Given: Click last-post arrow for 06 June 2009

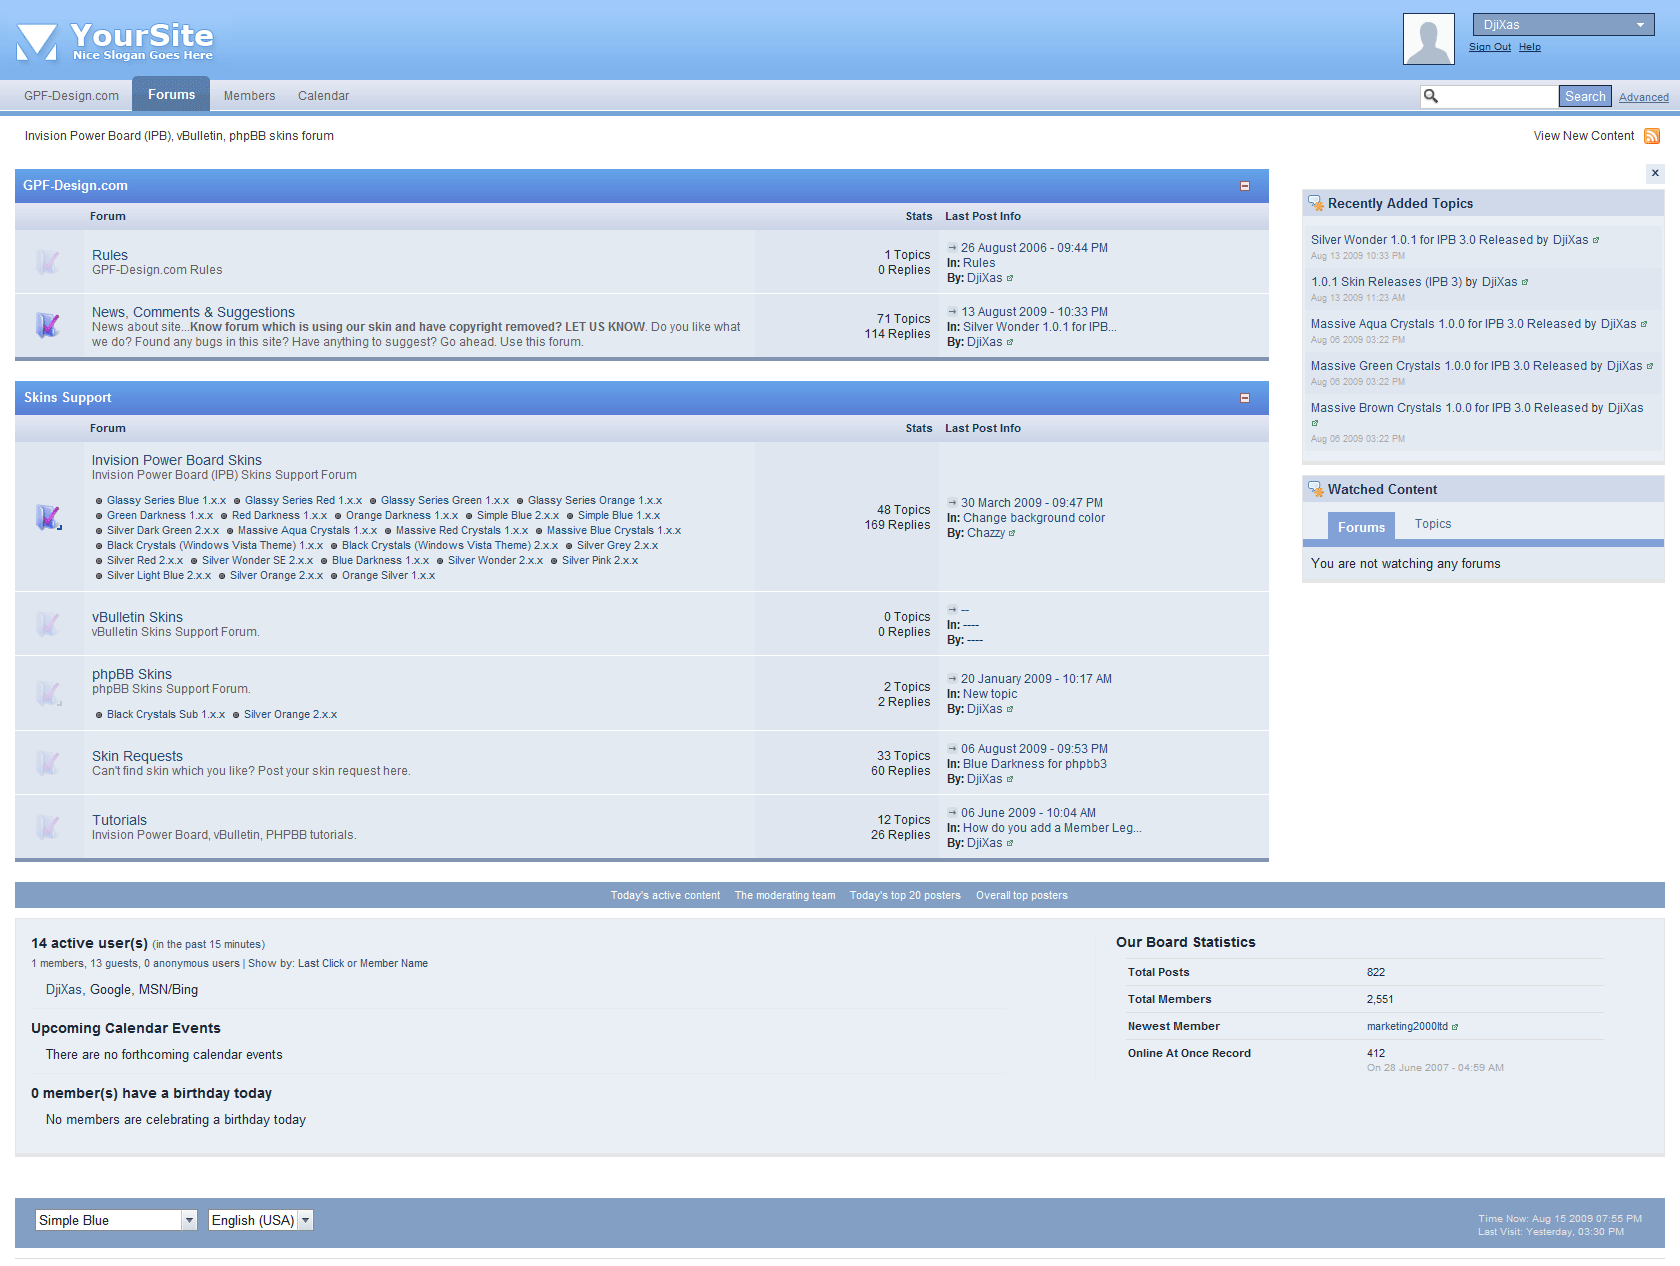Looking at the screenshot, I should (x=952, y=812).
